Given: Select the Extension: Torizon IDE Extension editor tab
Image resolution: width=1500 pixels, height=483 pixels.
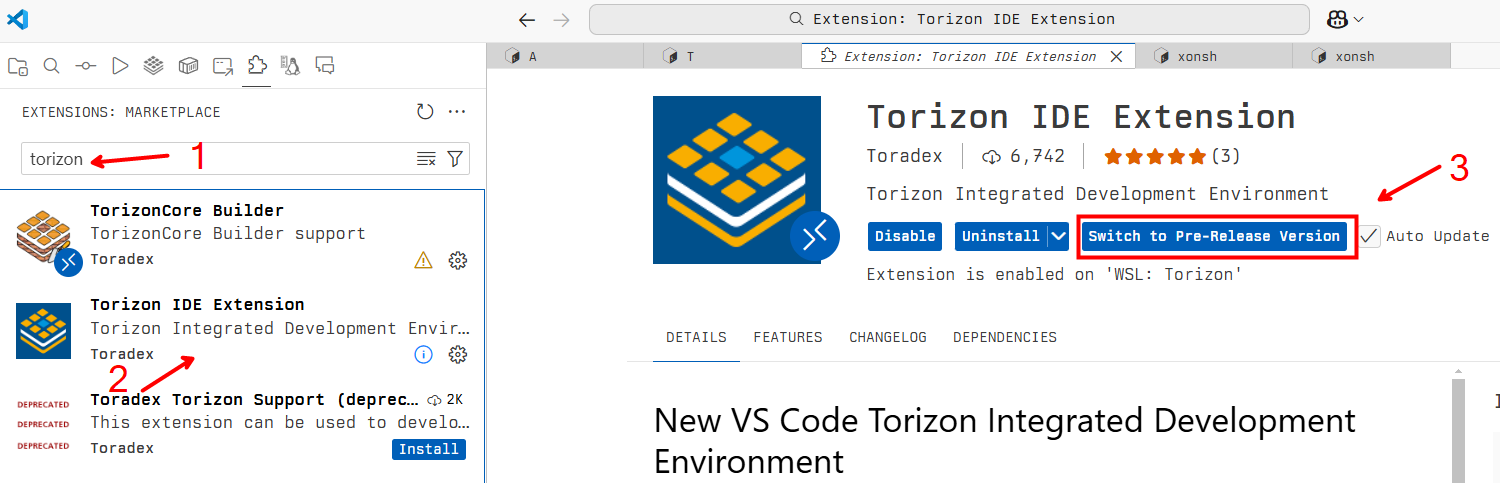Looking at the screenshot, I should (968, 56).
